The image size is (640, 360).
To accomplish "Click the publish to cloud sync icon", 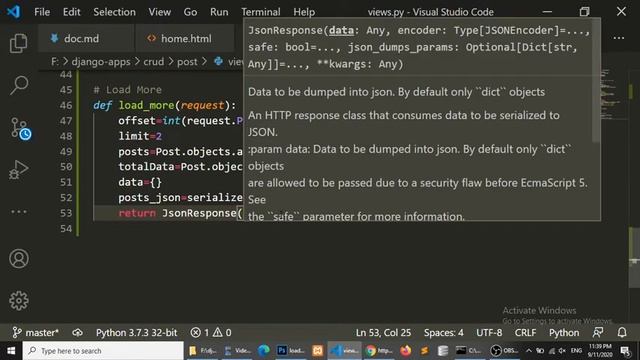I will click(78, 333).
